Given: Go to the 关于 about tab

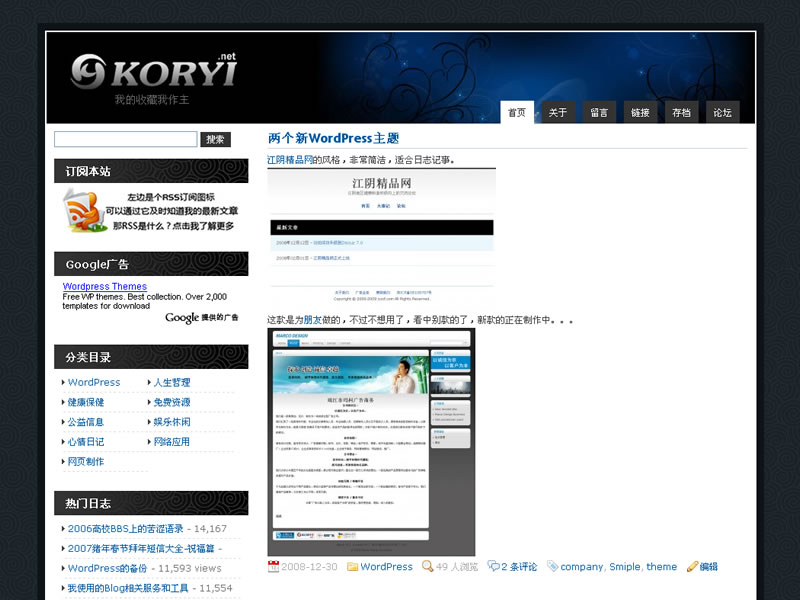Looking at the screenshot, I should pyautogui.click(x=558, y=112).
